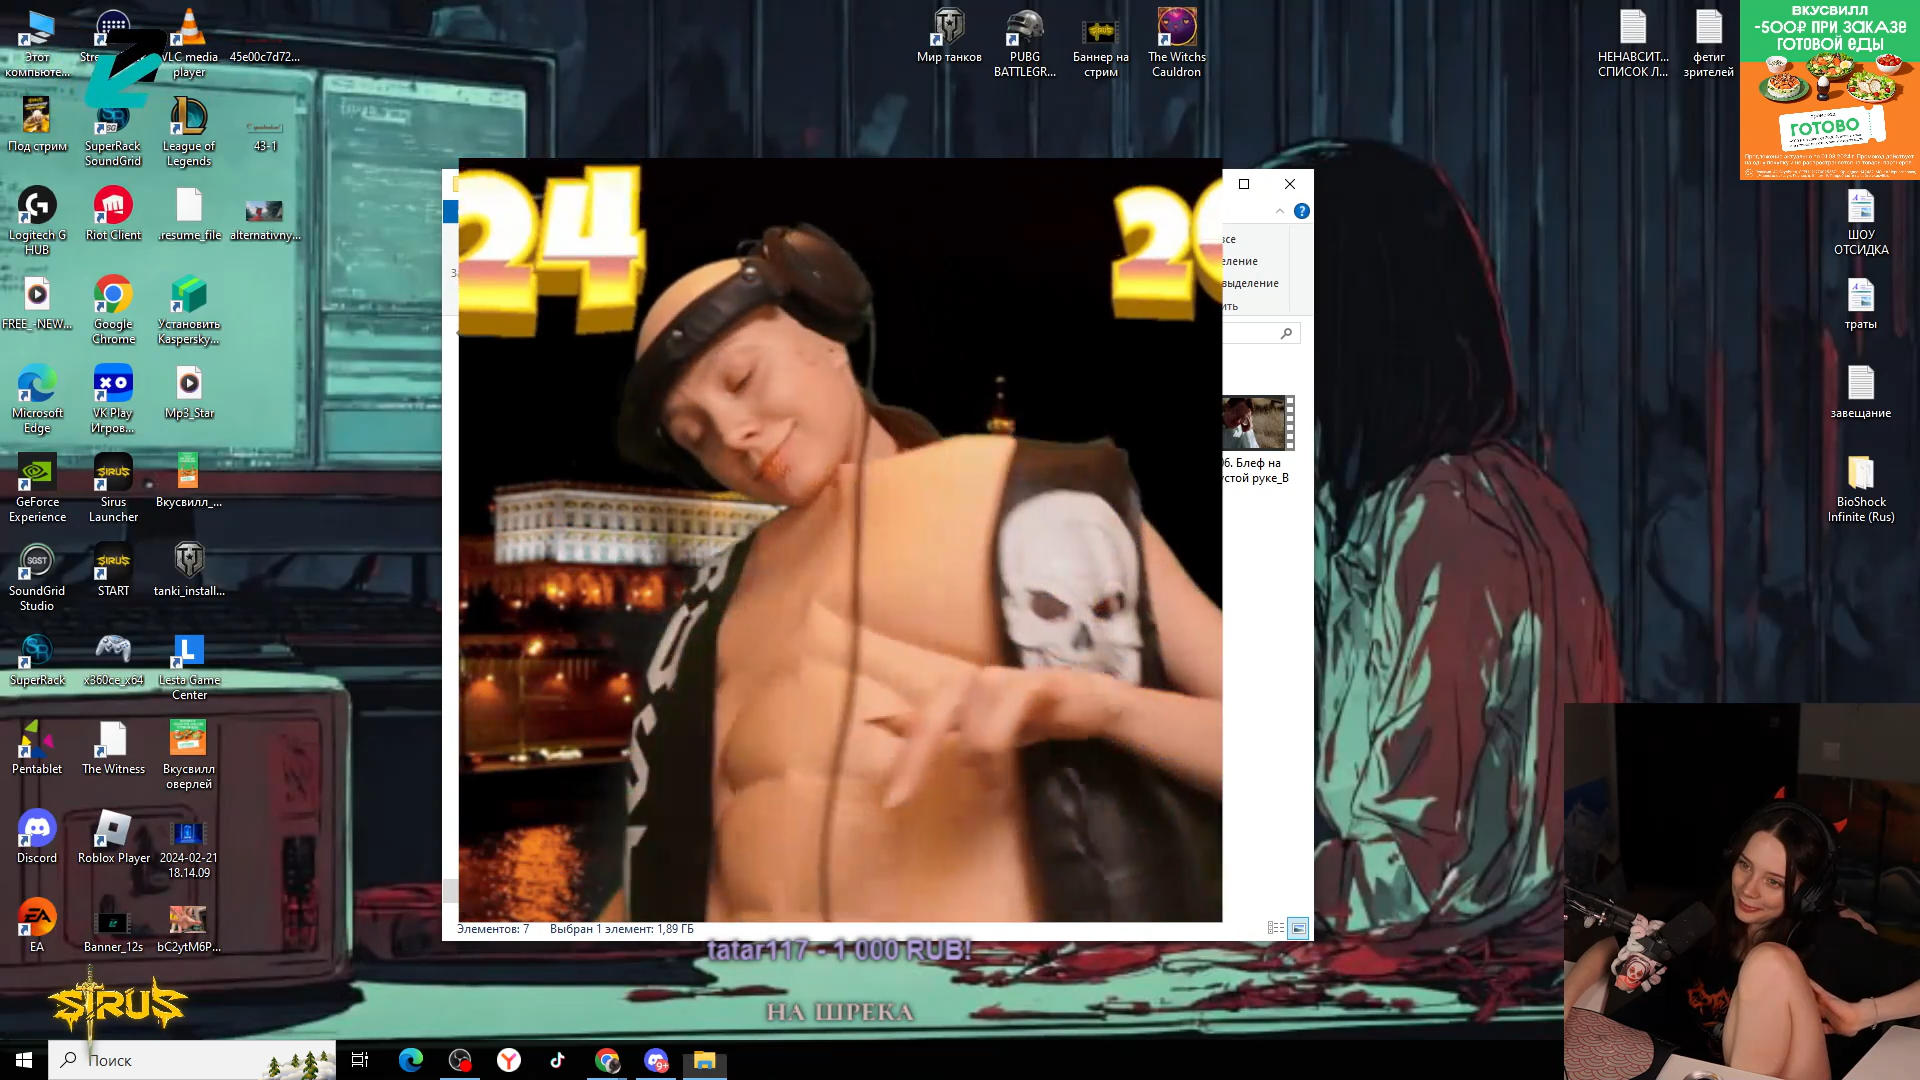The image size is (1920, 1080).
Task: Open the Windows Start menu
Action: click(x=24, y=1060)
